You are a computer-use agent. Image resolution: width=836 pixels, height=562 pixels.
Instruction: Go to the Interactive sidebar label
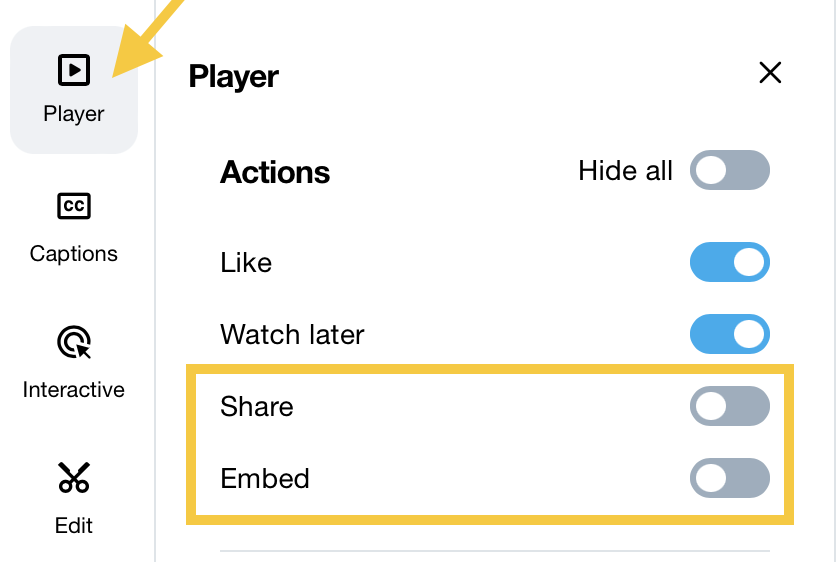74,390
